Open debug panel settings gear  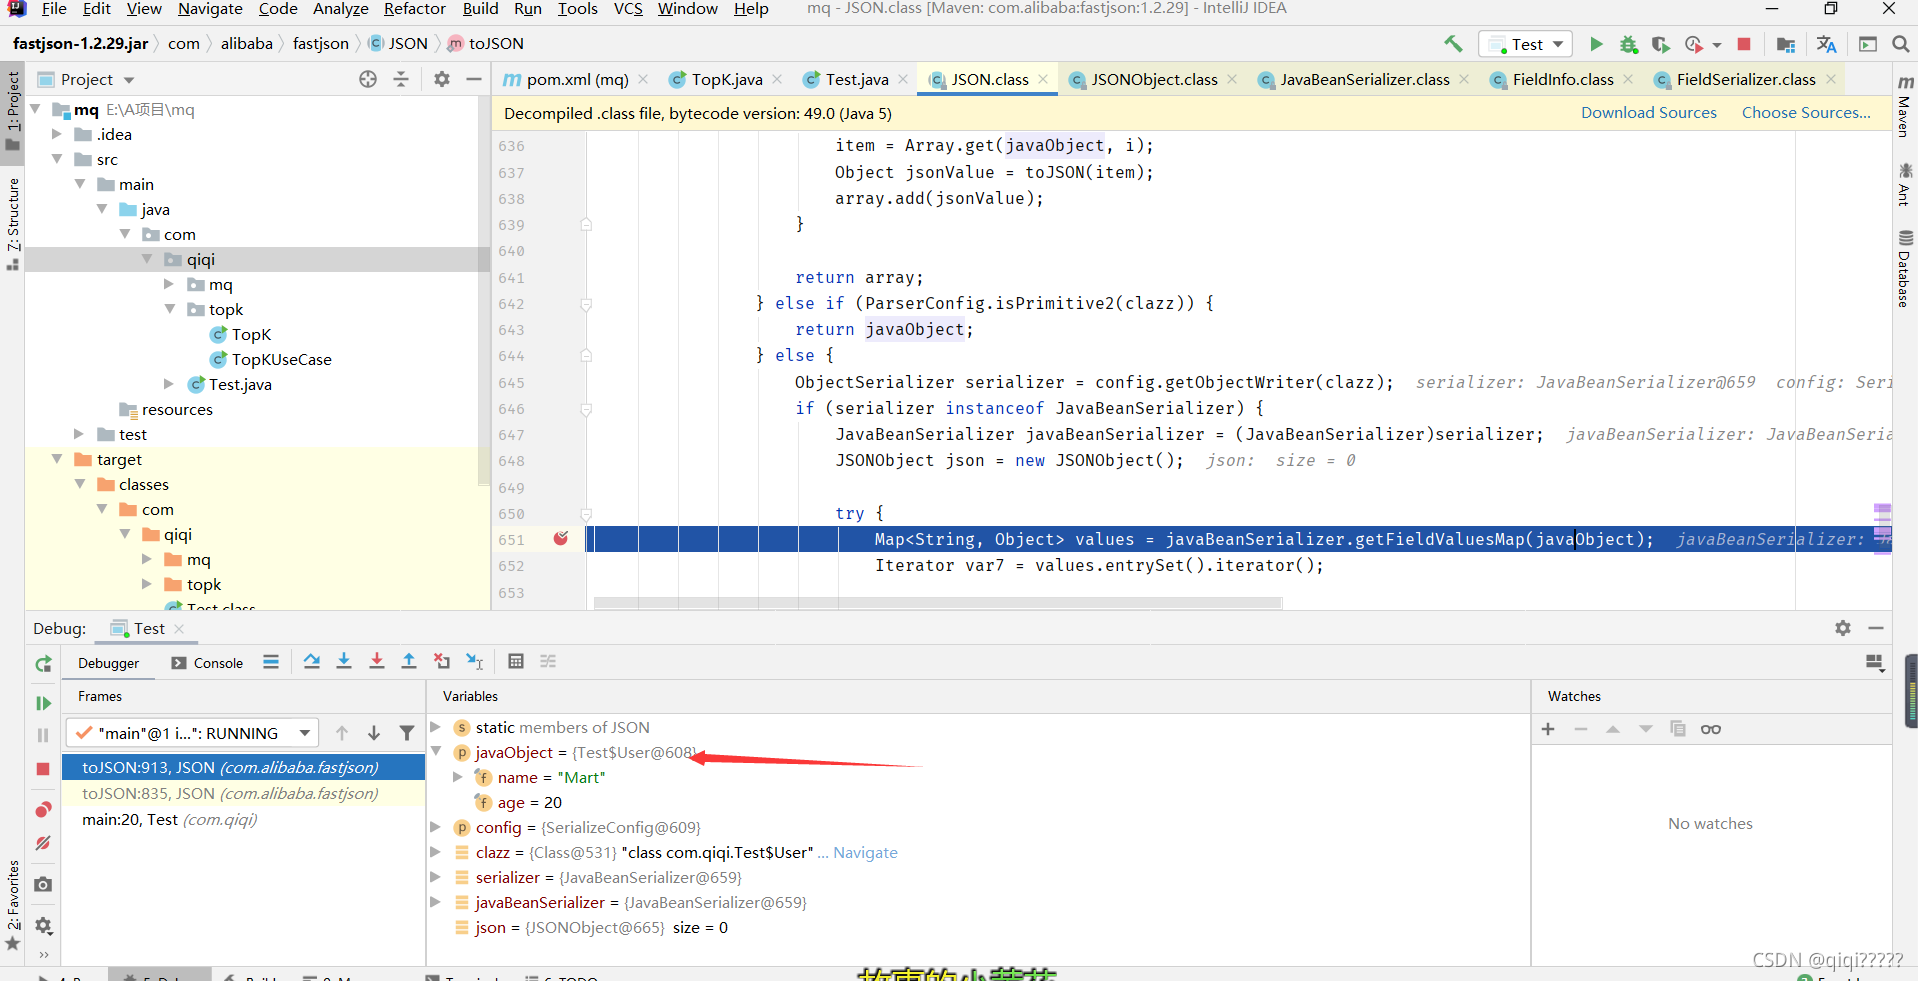1843,628
